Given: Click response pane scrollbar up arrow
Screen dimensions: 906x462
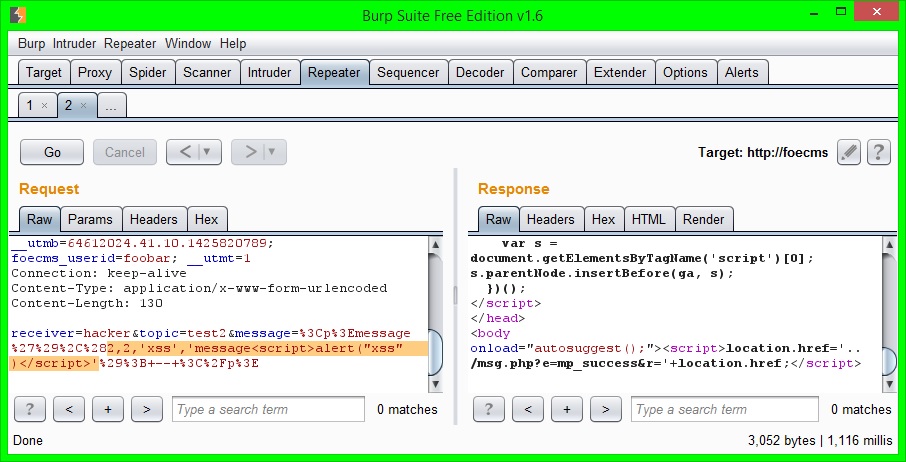Looking at the screenshot, I should pos(890,244).
